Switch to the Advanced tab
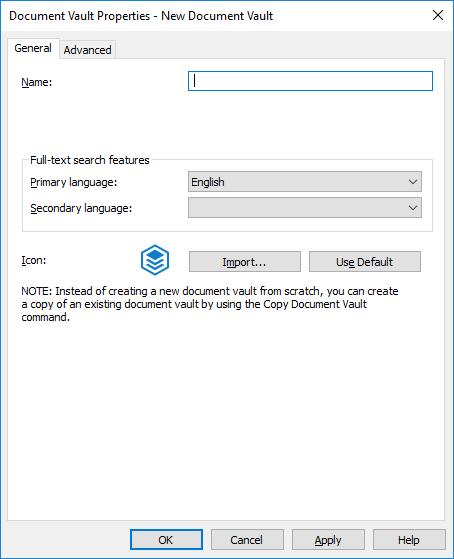 tap(87, 50)
